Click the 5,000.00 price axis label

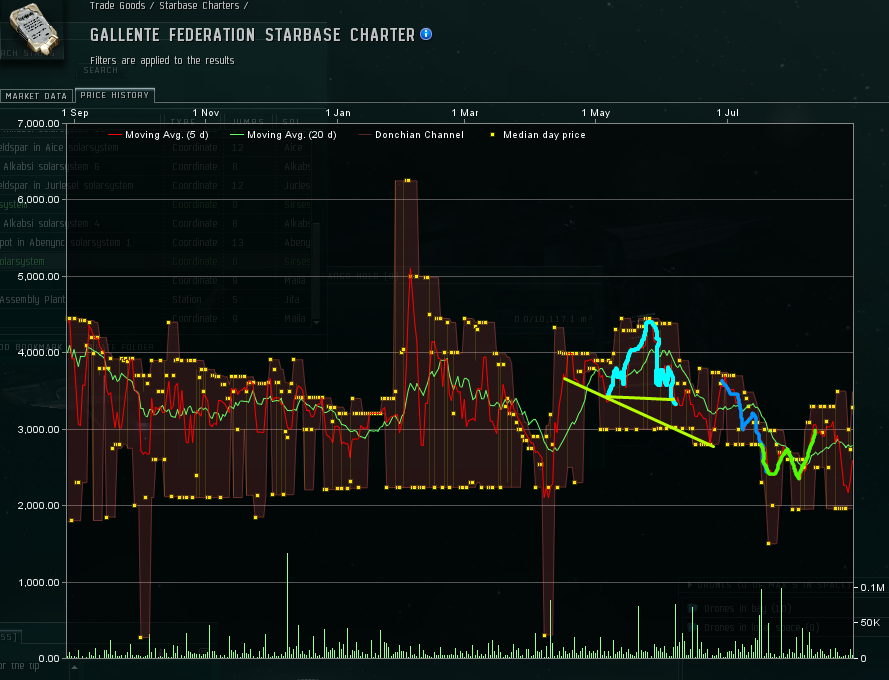coord(39,277)
